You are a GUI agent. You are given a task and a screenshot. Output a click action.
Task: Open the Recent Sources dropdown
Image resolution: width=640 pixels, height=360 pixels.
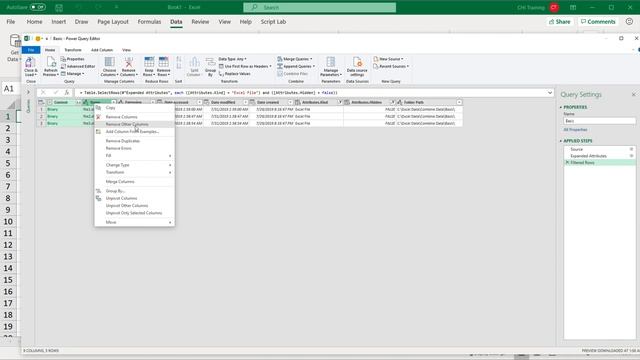(x=391, y=67)
